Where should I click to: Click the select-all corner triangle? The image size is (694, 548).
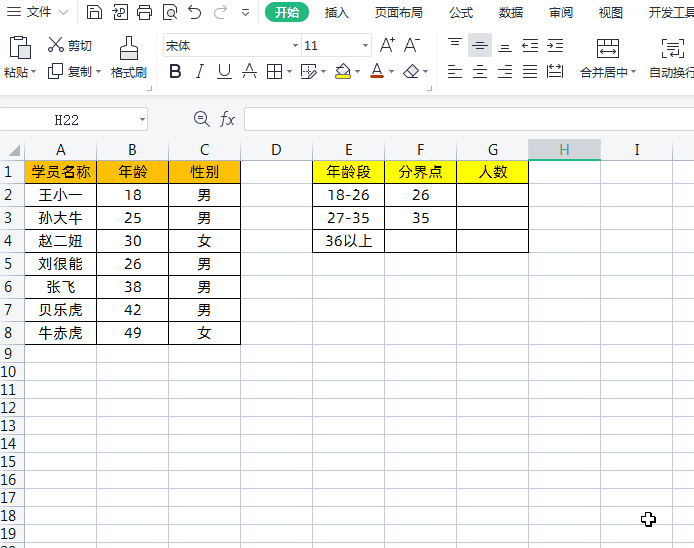[x=13, y=150]
